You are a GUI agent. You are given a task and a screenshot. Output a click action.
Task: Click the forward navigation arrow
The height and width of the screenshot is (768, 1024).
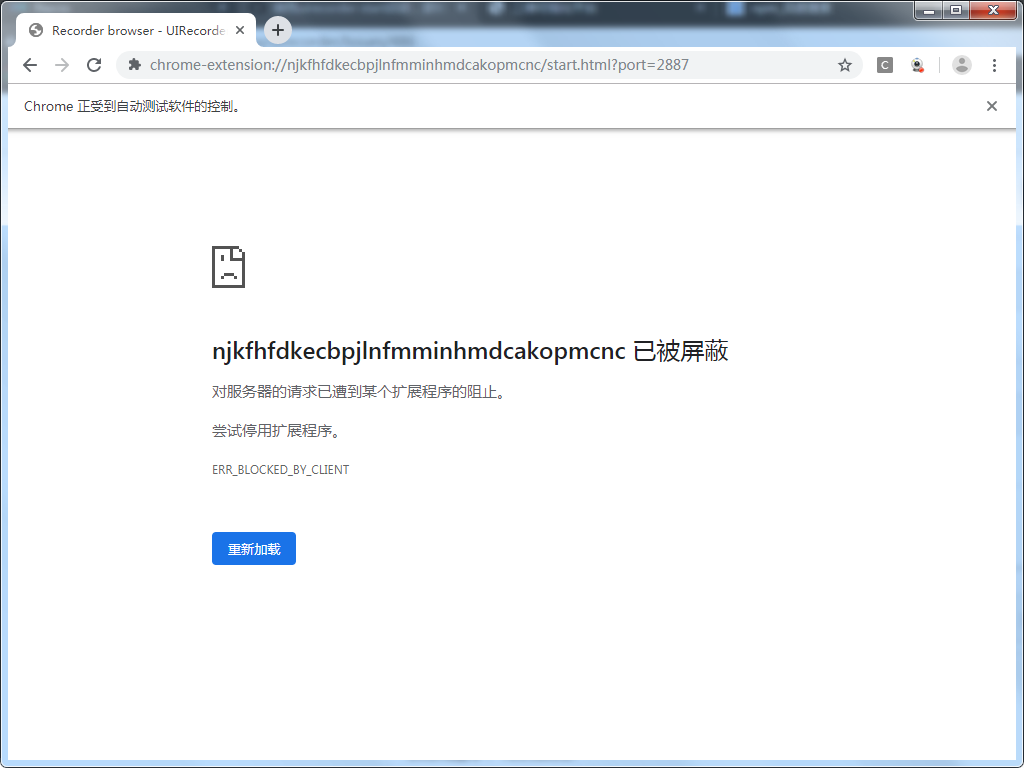(61, 64)
